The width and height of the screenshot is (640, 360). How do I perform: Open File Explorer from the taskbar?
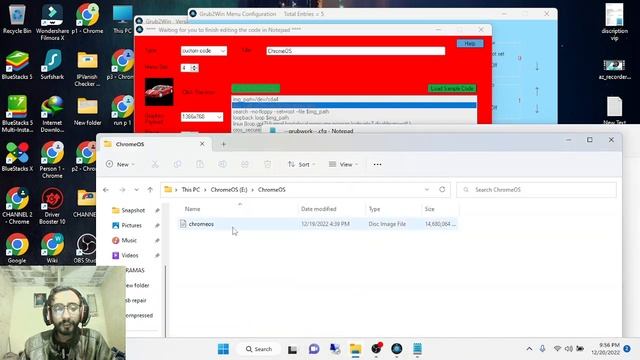pos(356,349)
